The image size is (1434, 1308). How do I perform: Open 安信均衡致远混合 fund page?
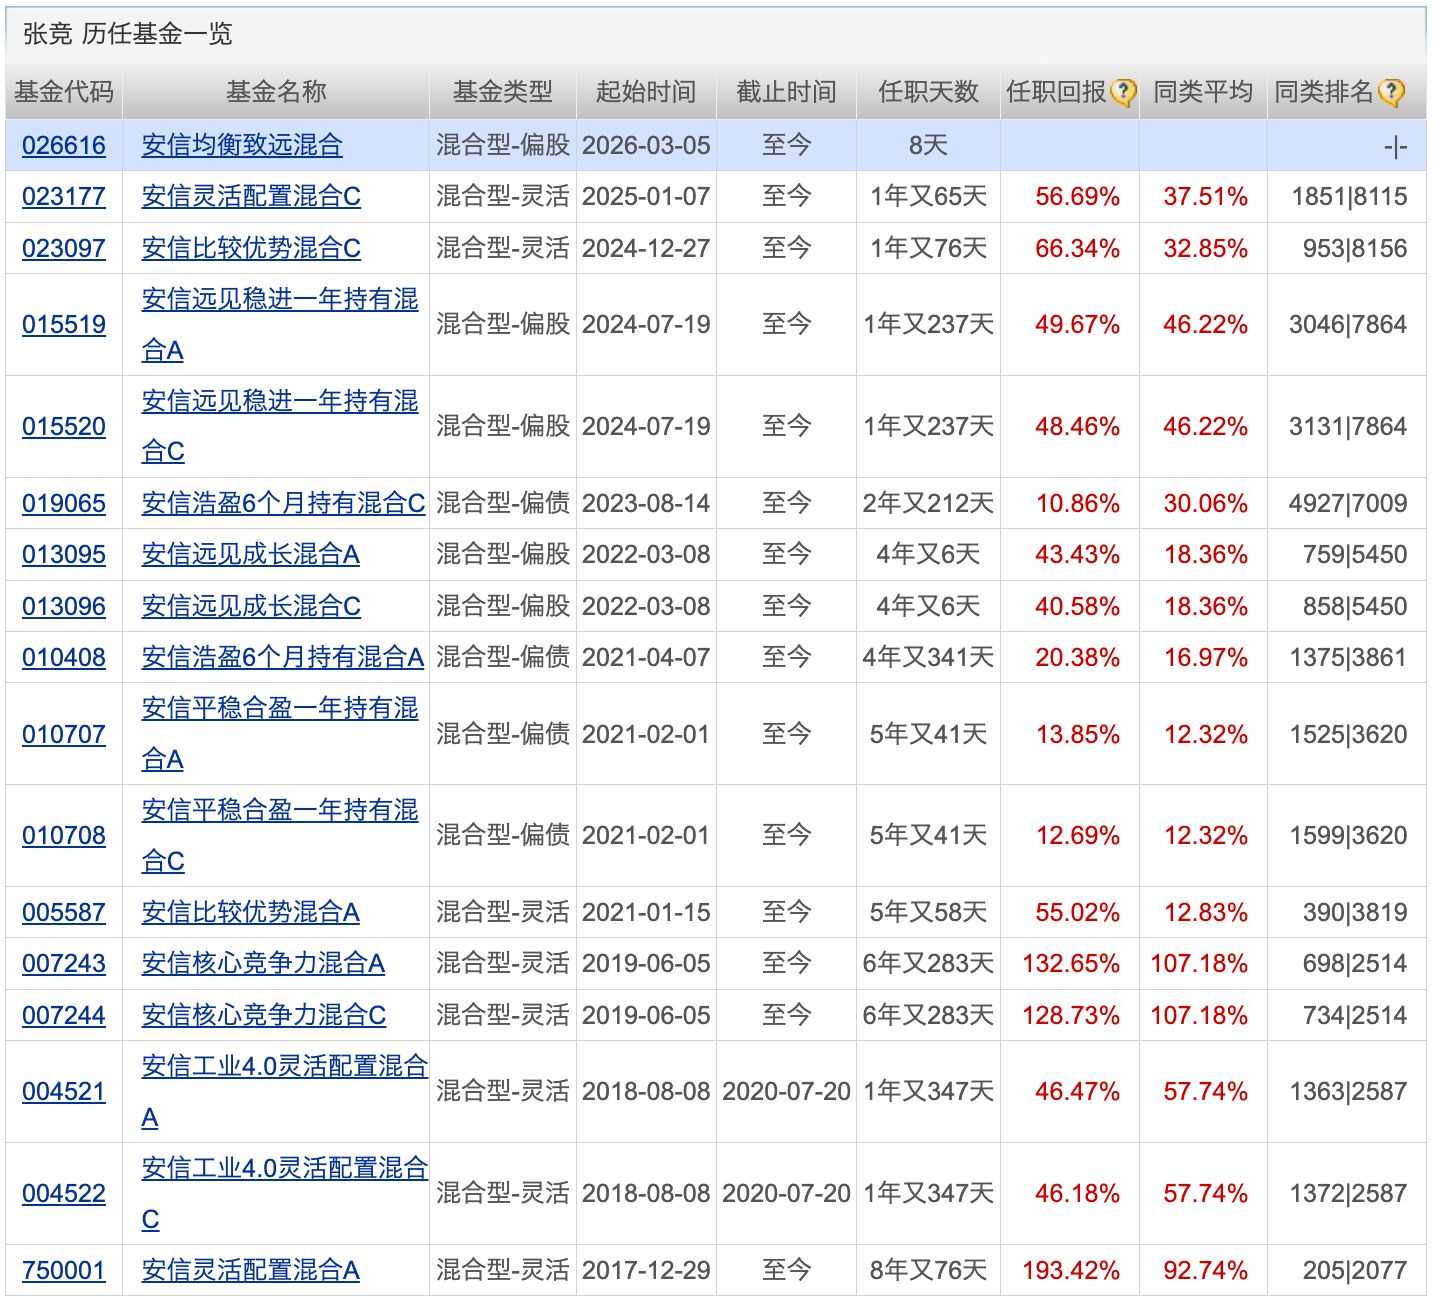(242, 146)
